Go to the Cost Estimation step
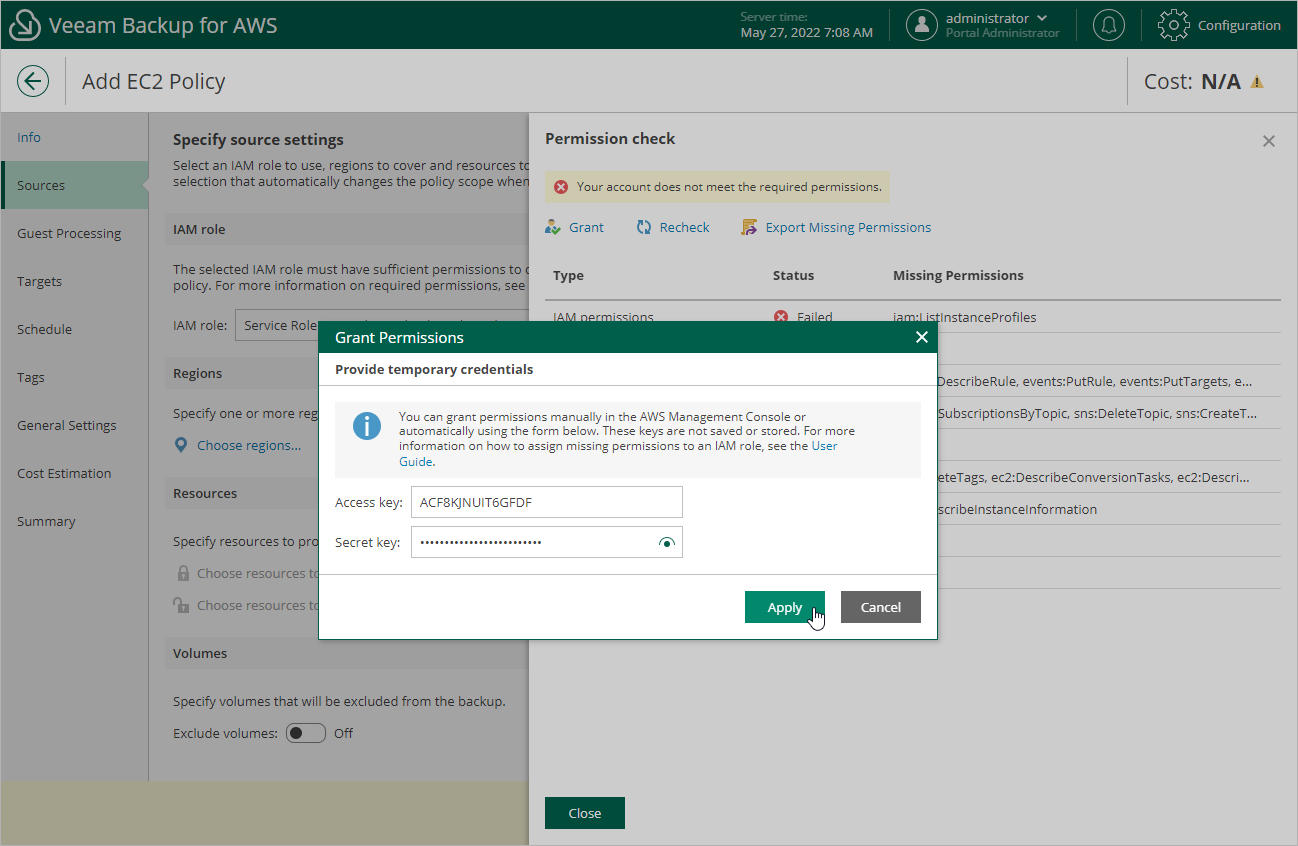 tap(65, 473)
